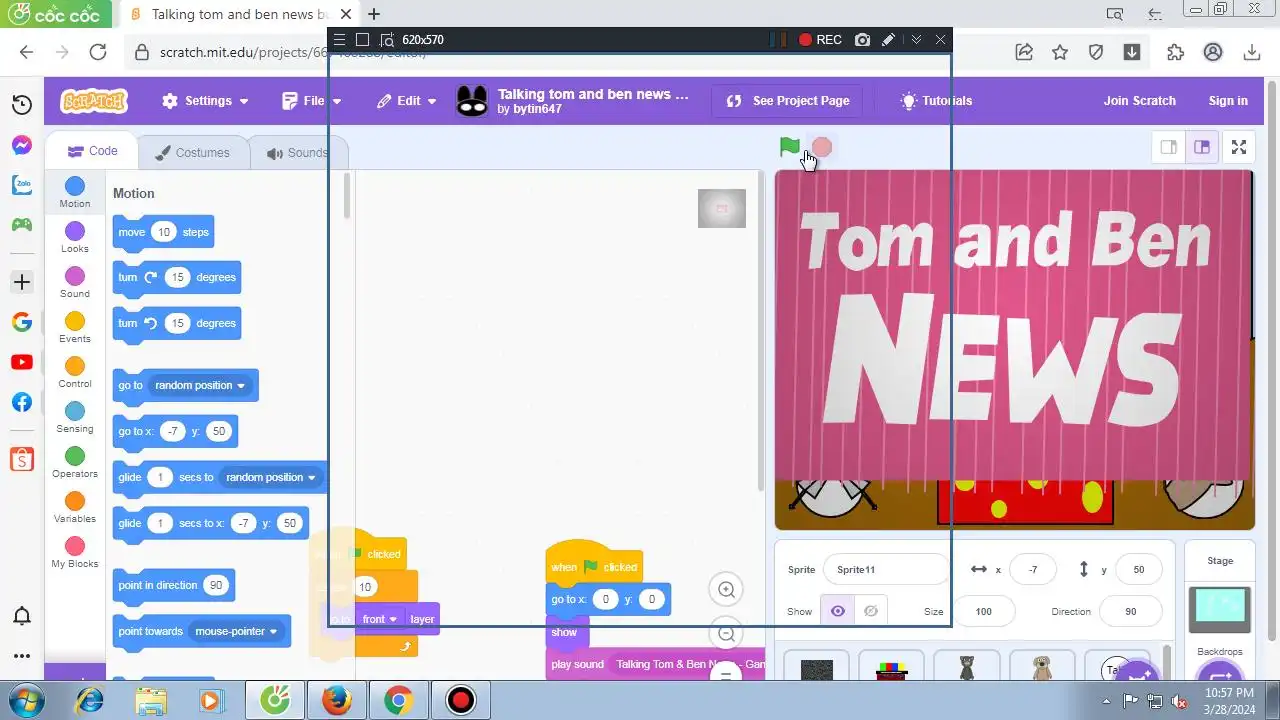
Task: Show the sprite using the eye button
Action: [837, 611]
